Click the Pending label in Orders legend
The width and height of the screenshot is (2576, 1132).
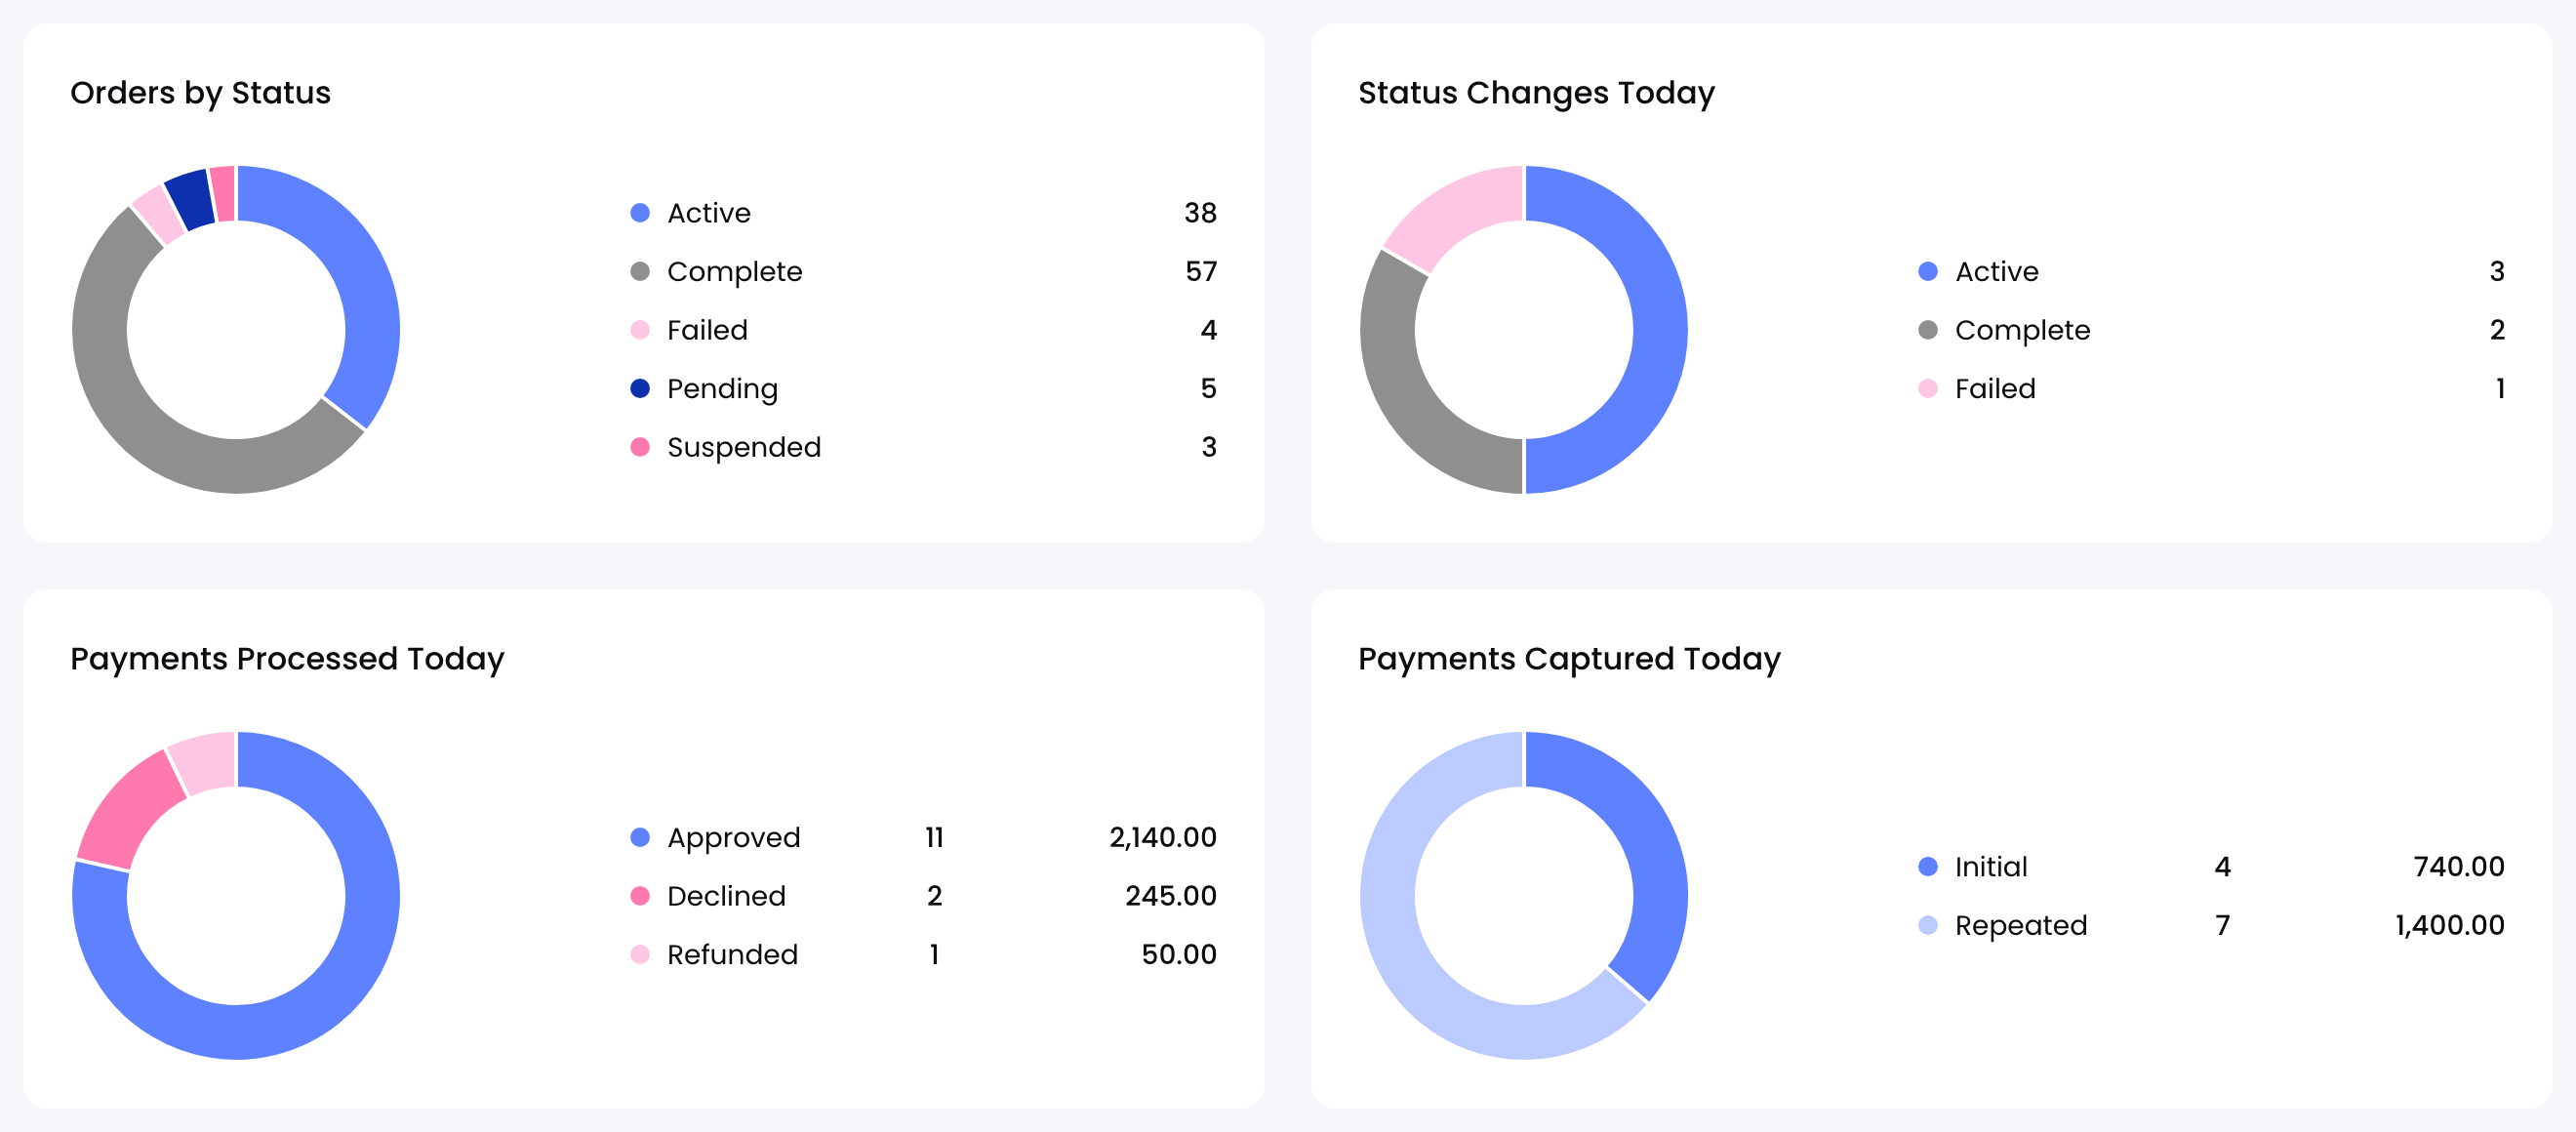[722, 390]
